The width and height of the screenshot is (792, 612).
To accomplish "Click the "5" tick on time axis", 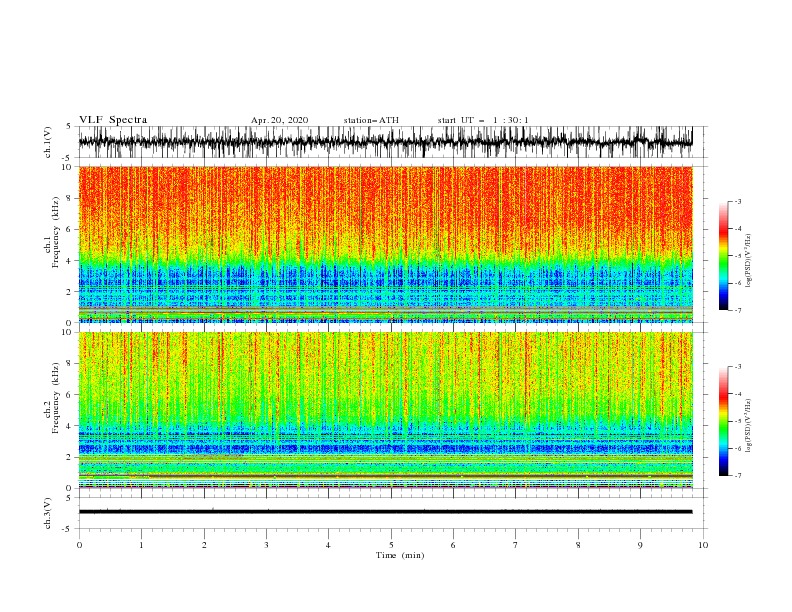I will [x=391, y=545].
